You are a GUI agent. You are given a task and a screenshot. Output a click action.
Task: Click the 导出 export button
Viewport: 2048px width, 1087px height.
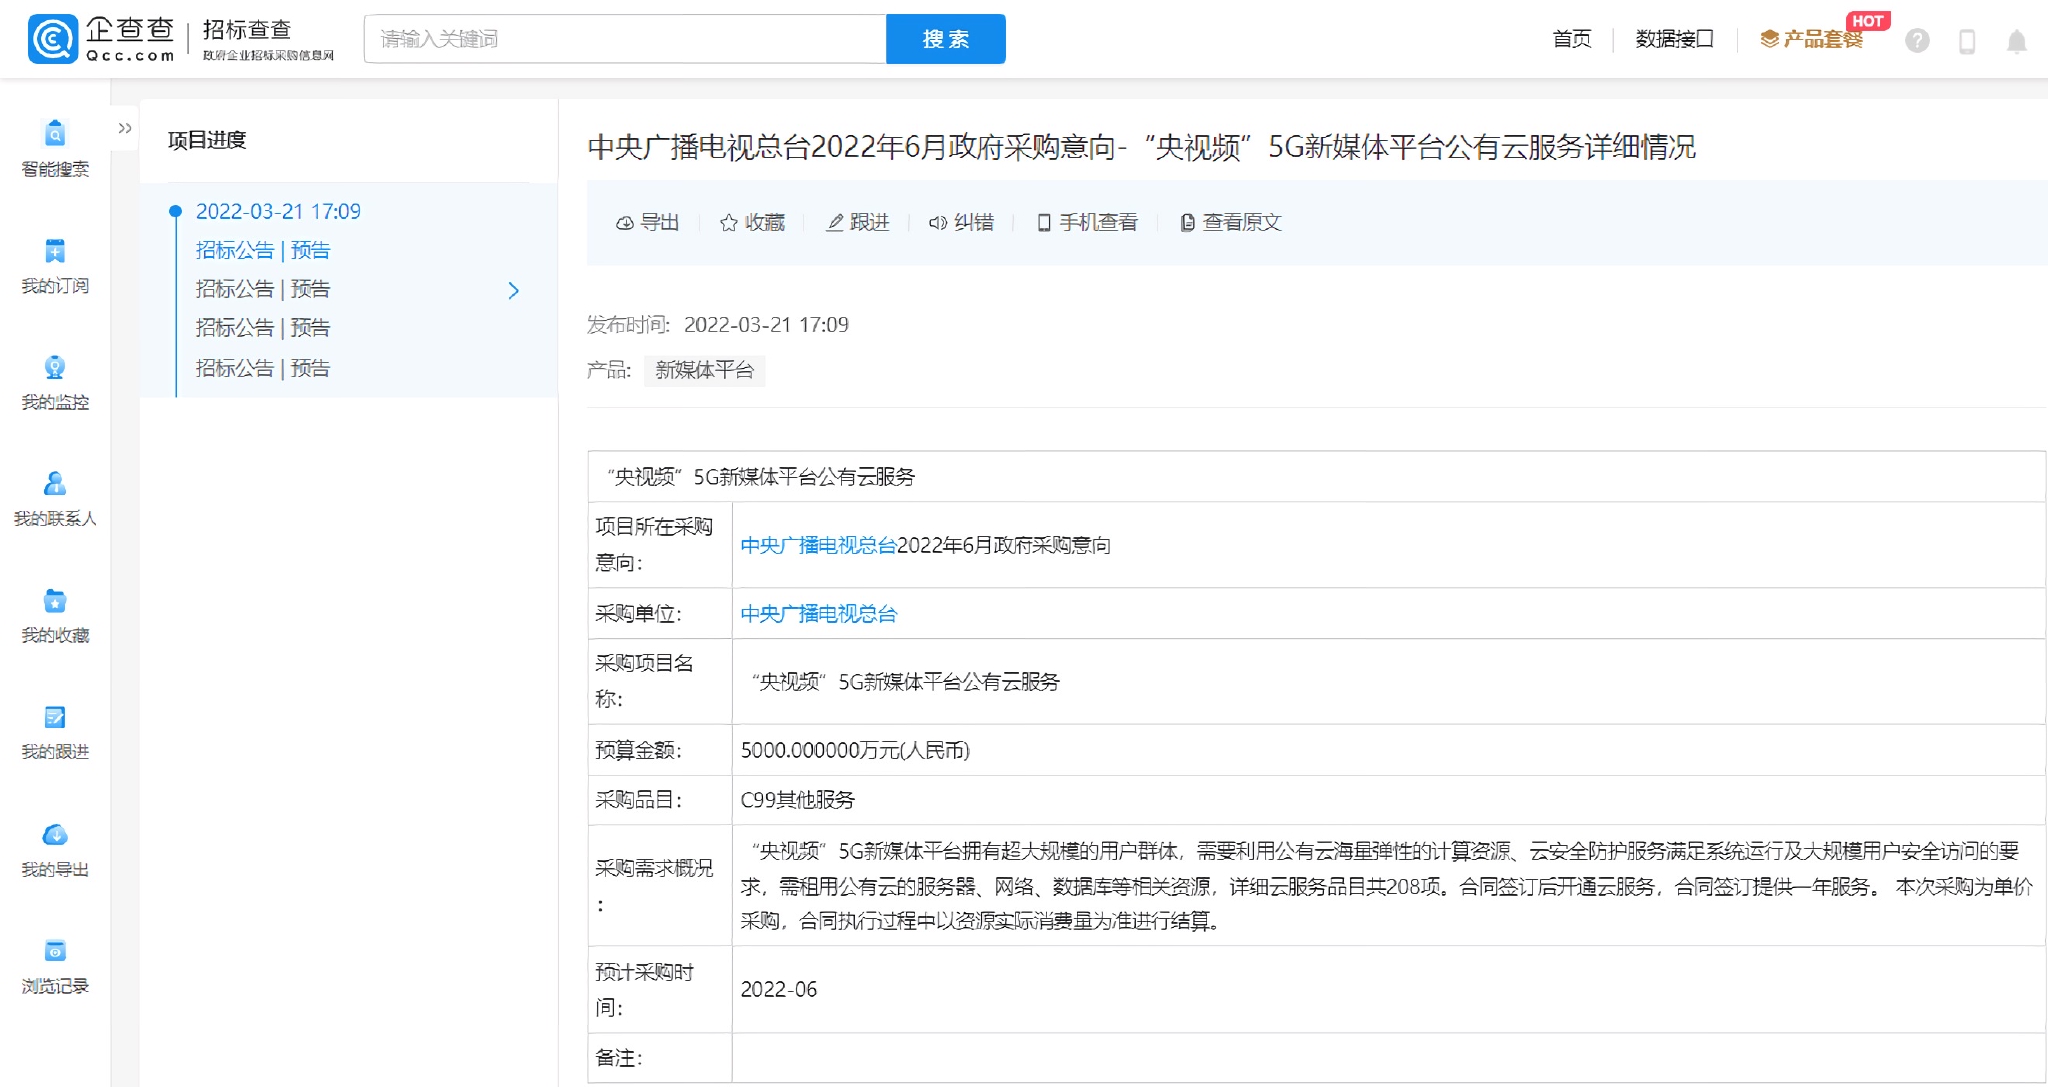(x=647, y=222)
